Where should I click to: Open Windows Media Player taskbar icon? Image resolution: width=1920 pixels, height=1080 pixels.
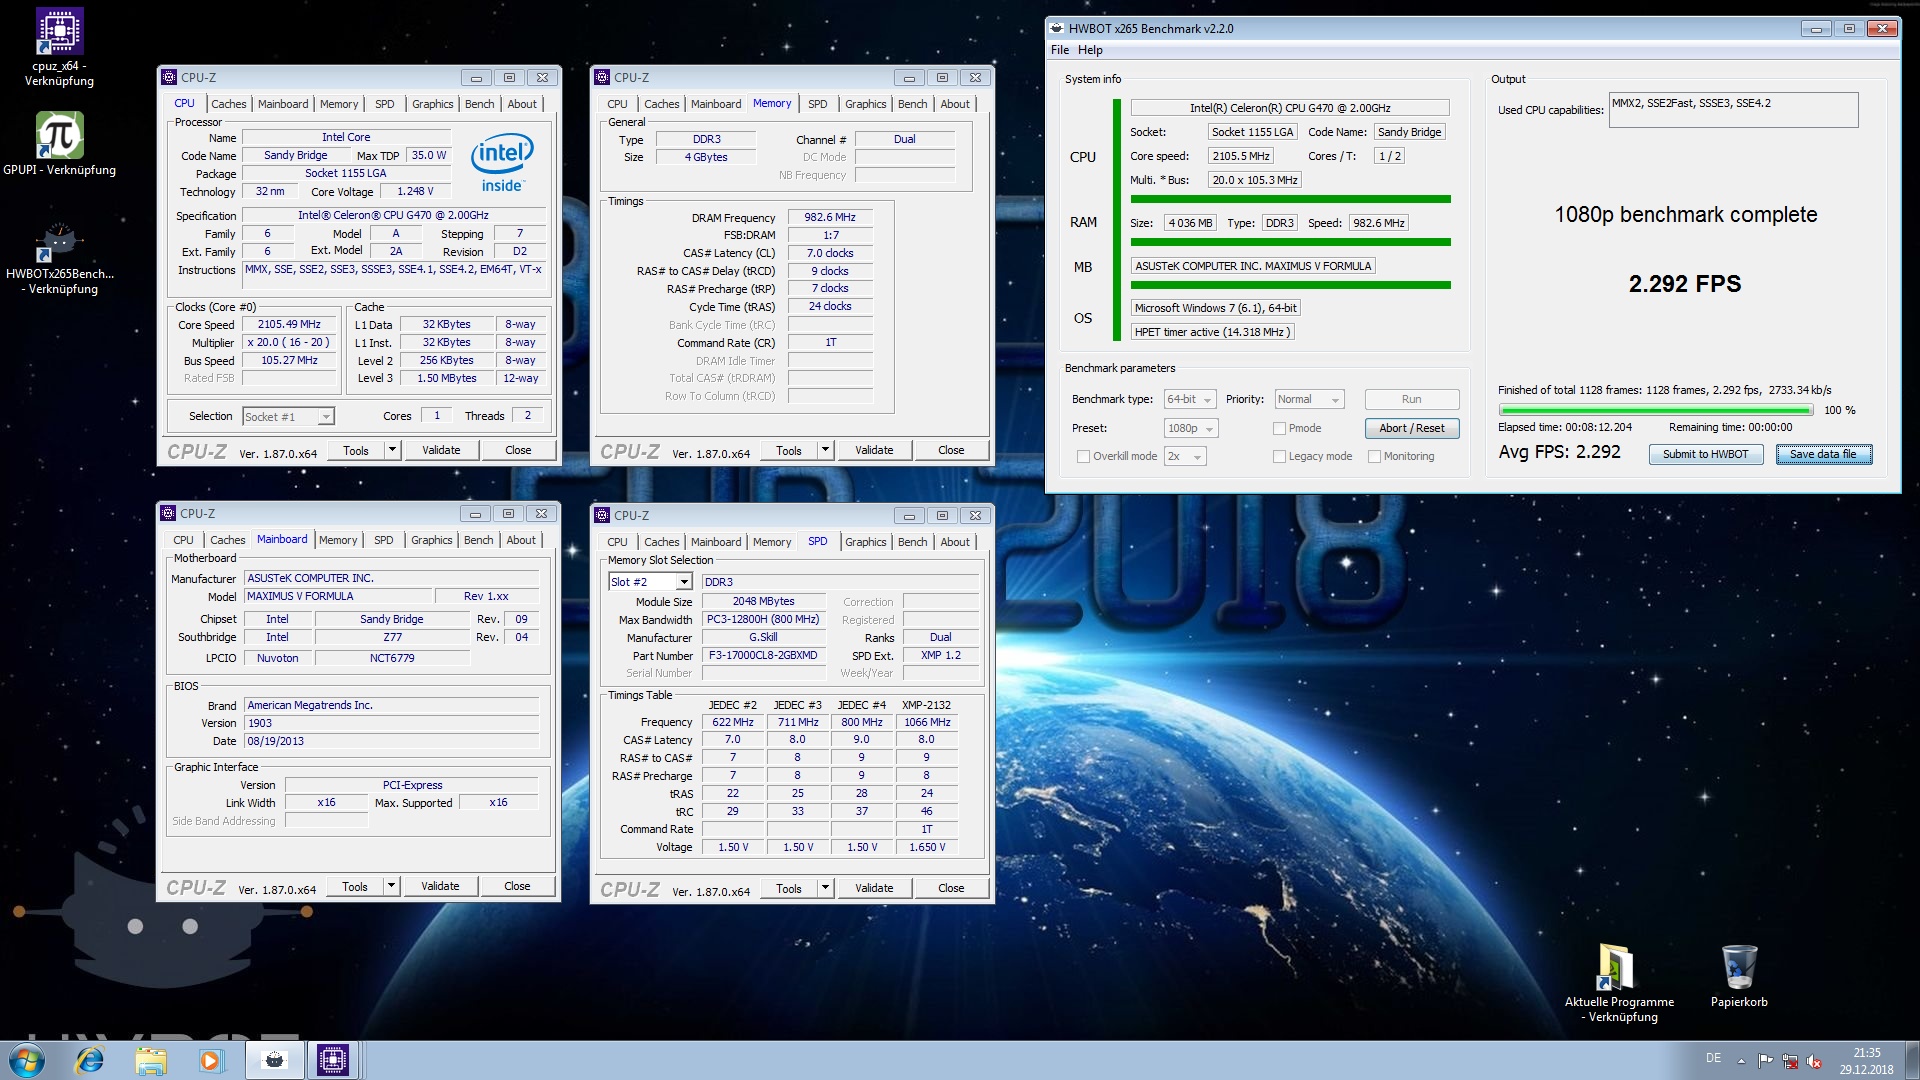210,1060
